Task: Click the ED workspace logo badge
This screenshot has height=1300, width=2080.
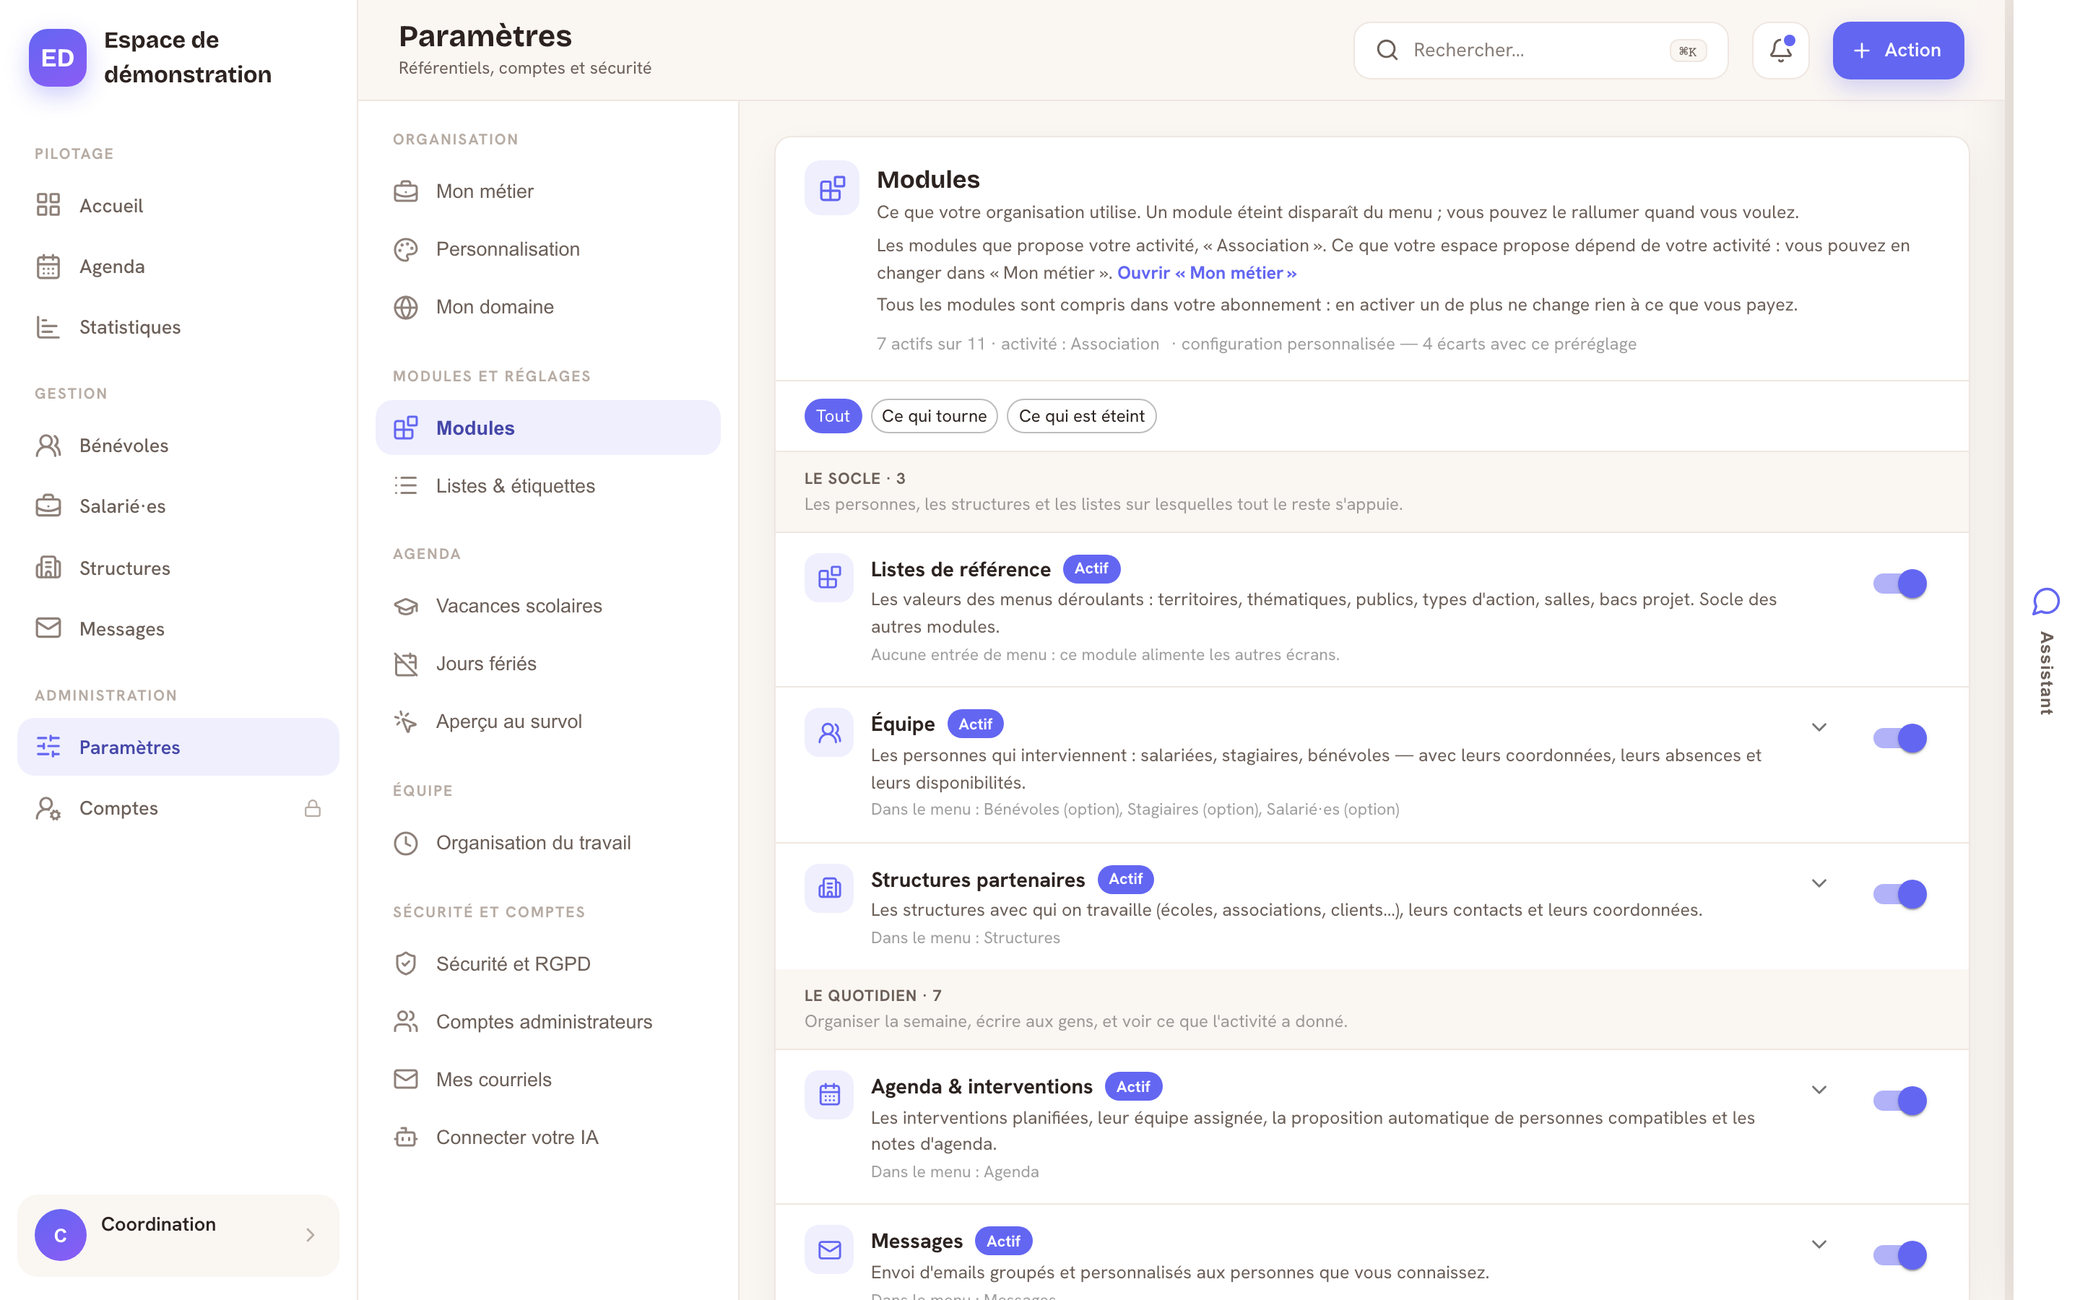Action: 58,57
